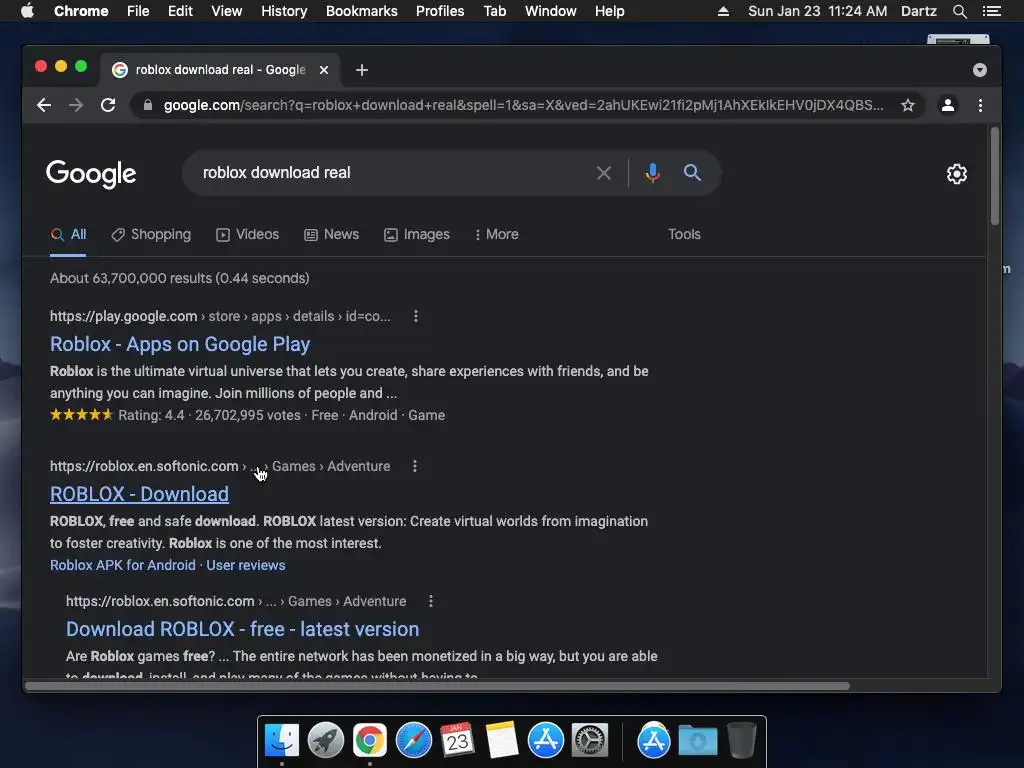Open the Chrome profile avatar icon
The width and height of the screenshot is (1024, 768).
948,105
